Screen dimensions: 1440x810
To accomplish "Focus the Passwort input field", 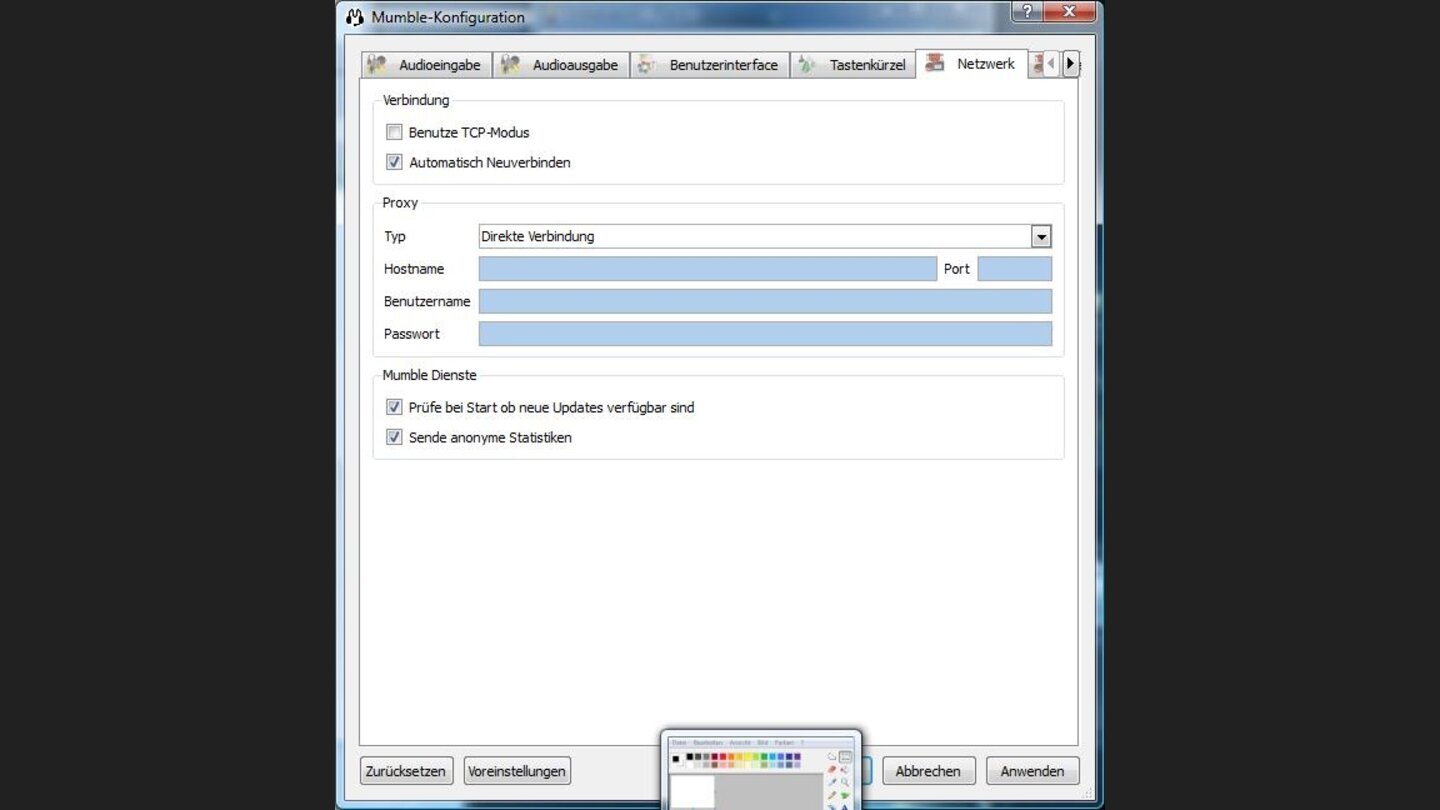I will (765, 334).
